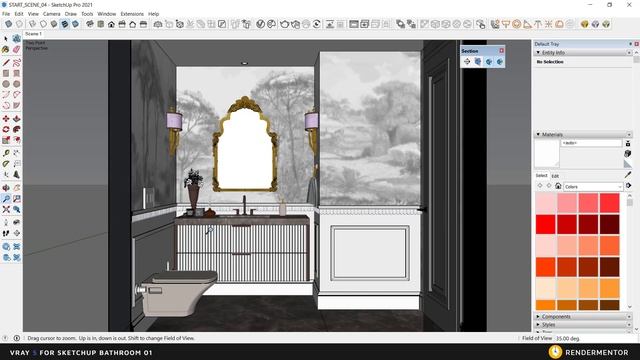The height and width of the screenshot is (360, 640).
Task: Toggle Display Section Cuts in Section toolbar
Action: (x=489, y=62)
